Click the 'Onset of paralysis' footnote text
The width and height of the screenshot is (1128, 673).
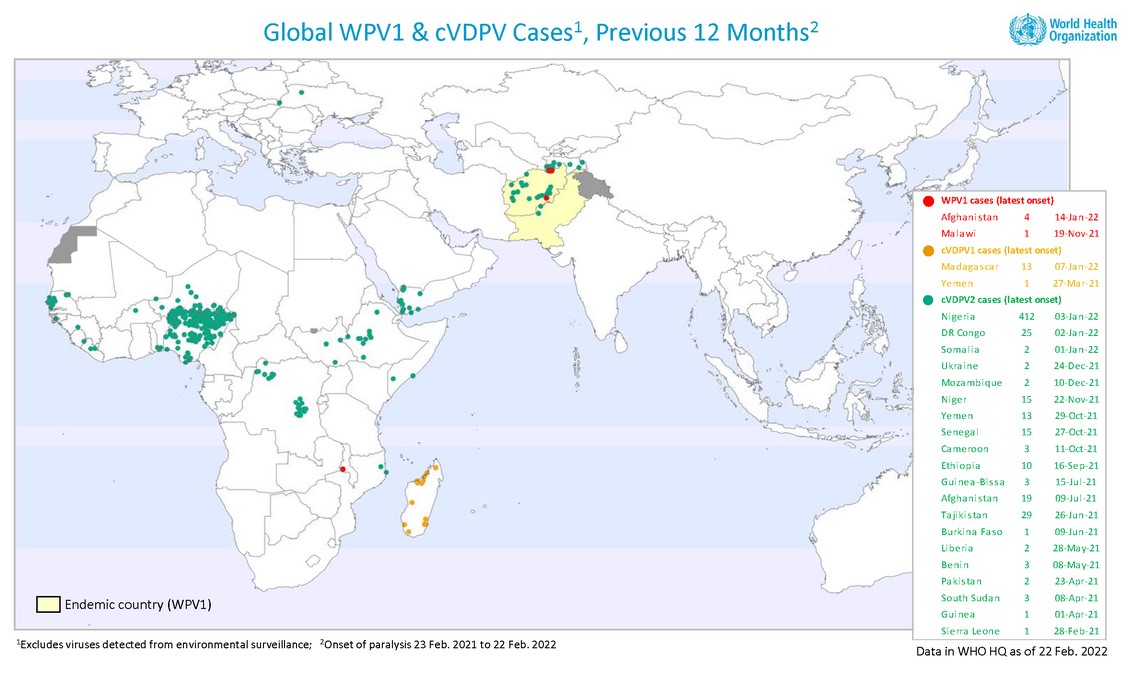click(440, 644)
